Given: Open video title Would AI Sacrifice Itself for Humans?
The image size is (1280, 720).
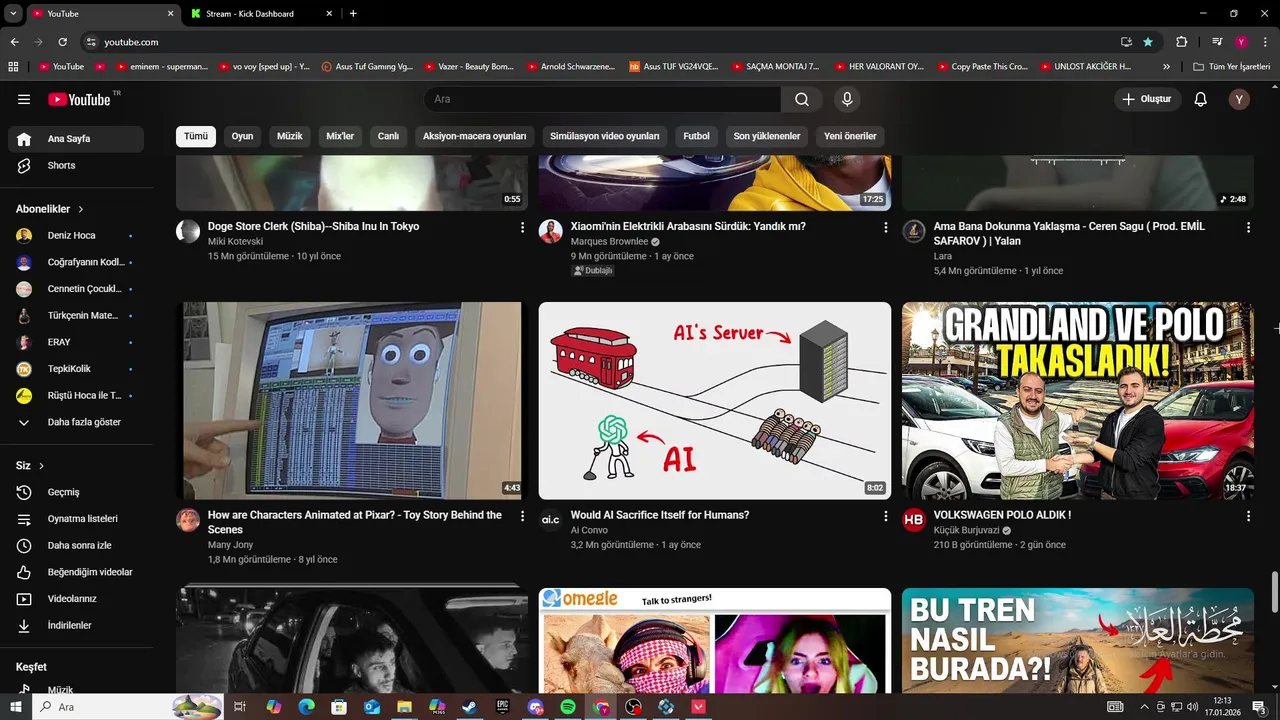Looking at the screenshot, I should (660, 515).
